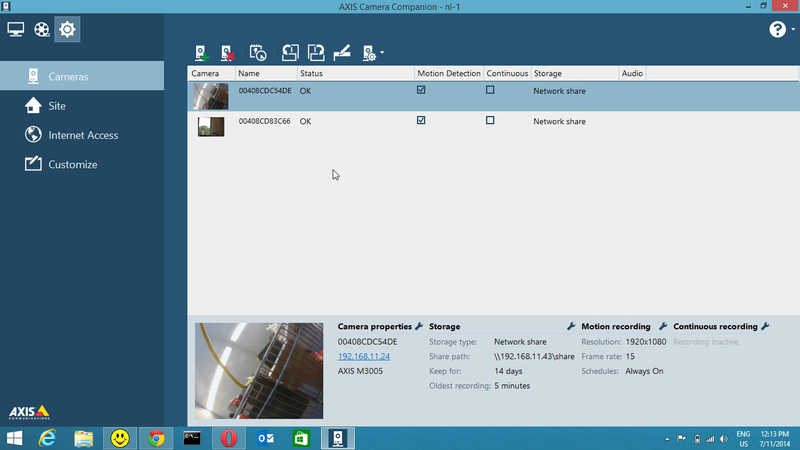This screenshot has height=450, width=800.
Task: Click thumbnail of camera 00408CDC54DE
Action: (x=211, y=96)
